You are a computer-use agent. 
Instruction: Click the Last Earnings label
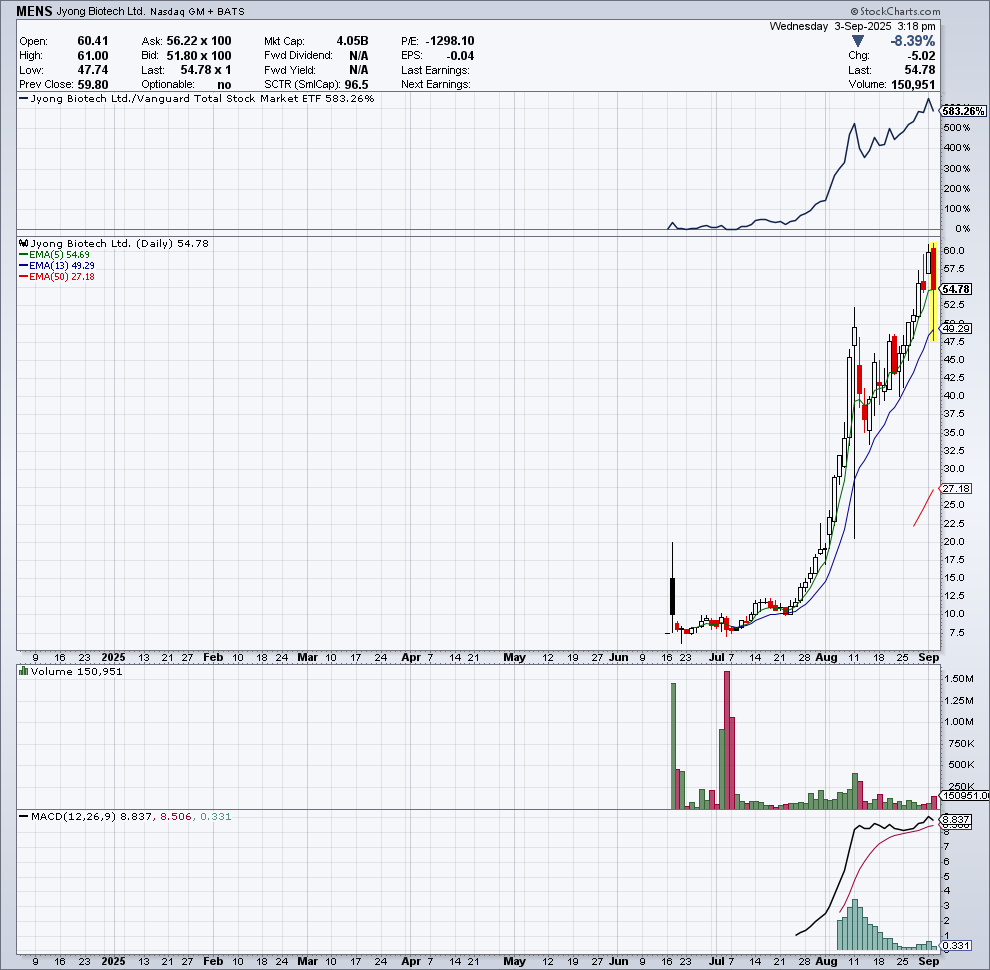436,70
